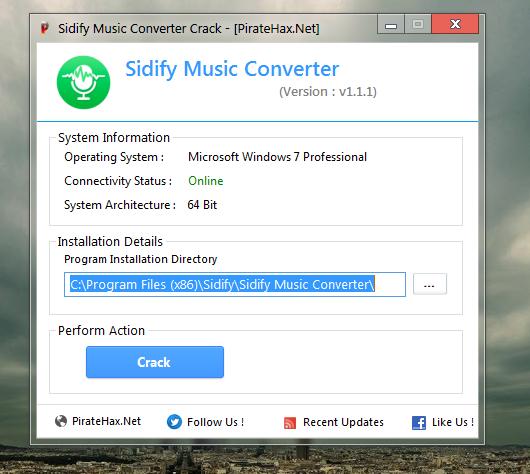The height and width of the screenshot is (474, 530).
Task: Close the Sidify Music Converter Crack window
Action: [455, 24]
